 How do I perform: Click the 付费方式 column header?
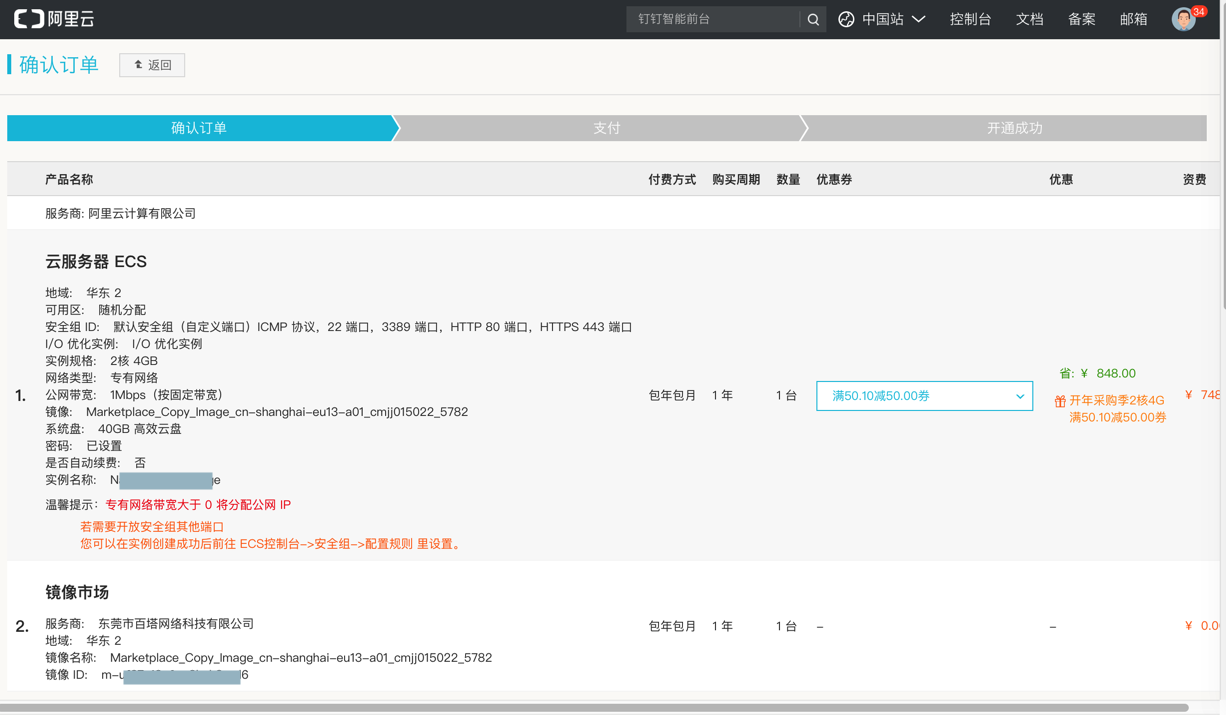[x=672, y=180]
